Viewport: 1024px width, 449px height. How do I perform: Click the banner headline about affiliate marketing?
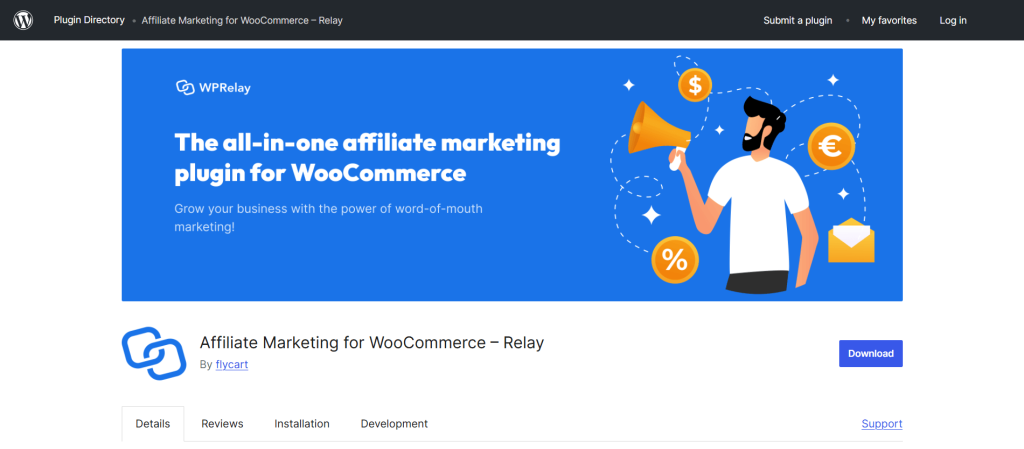[x=367, y=158]
